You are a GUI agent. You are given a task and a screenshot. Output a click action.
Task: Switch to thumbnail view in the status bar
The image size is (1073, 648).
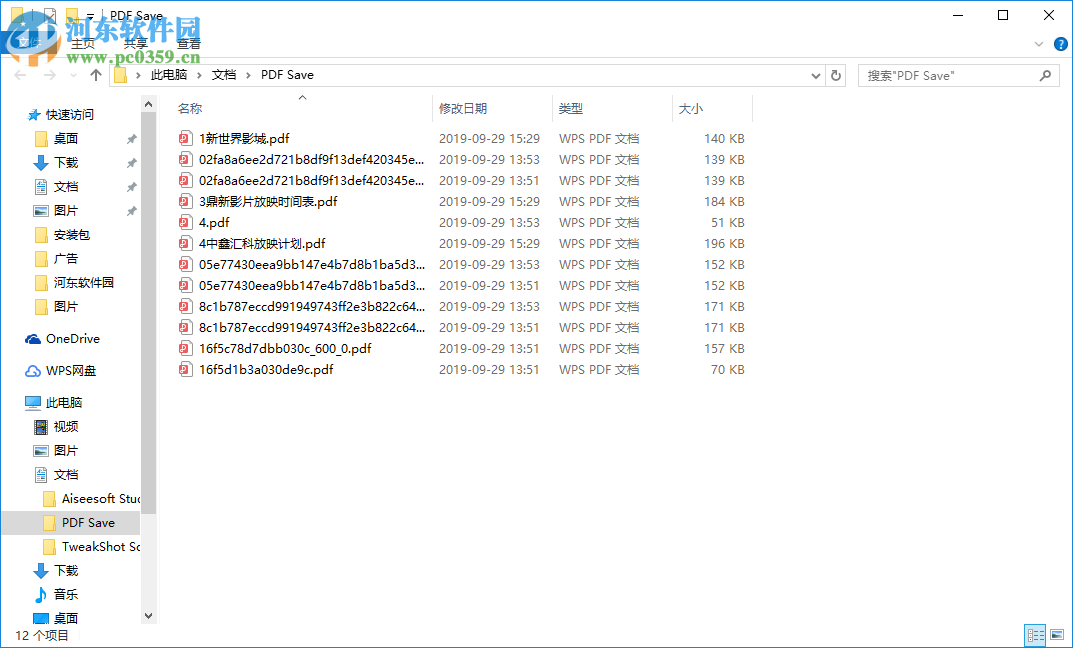tap(1057, 635)
